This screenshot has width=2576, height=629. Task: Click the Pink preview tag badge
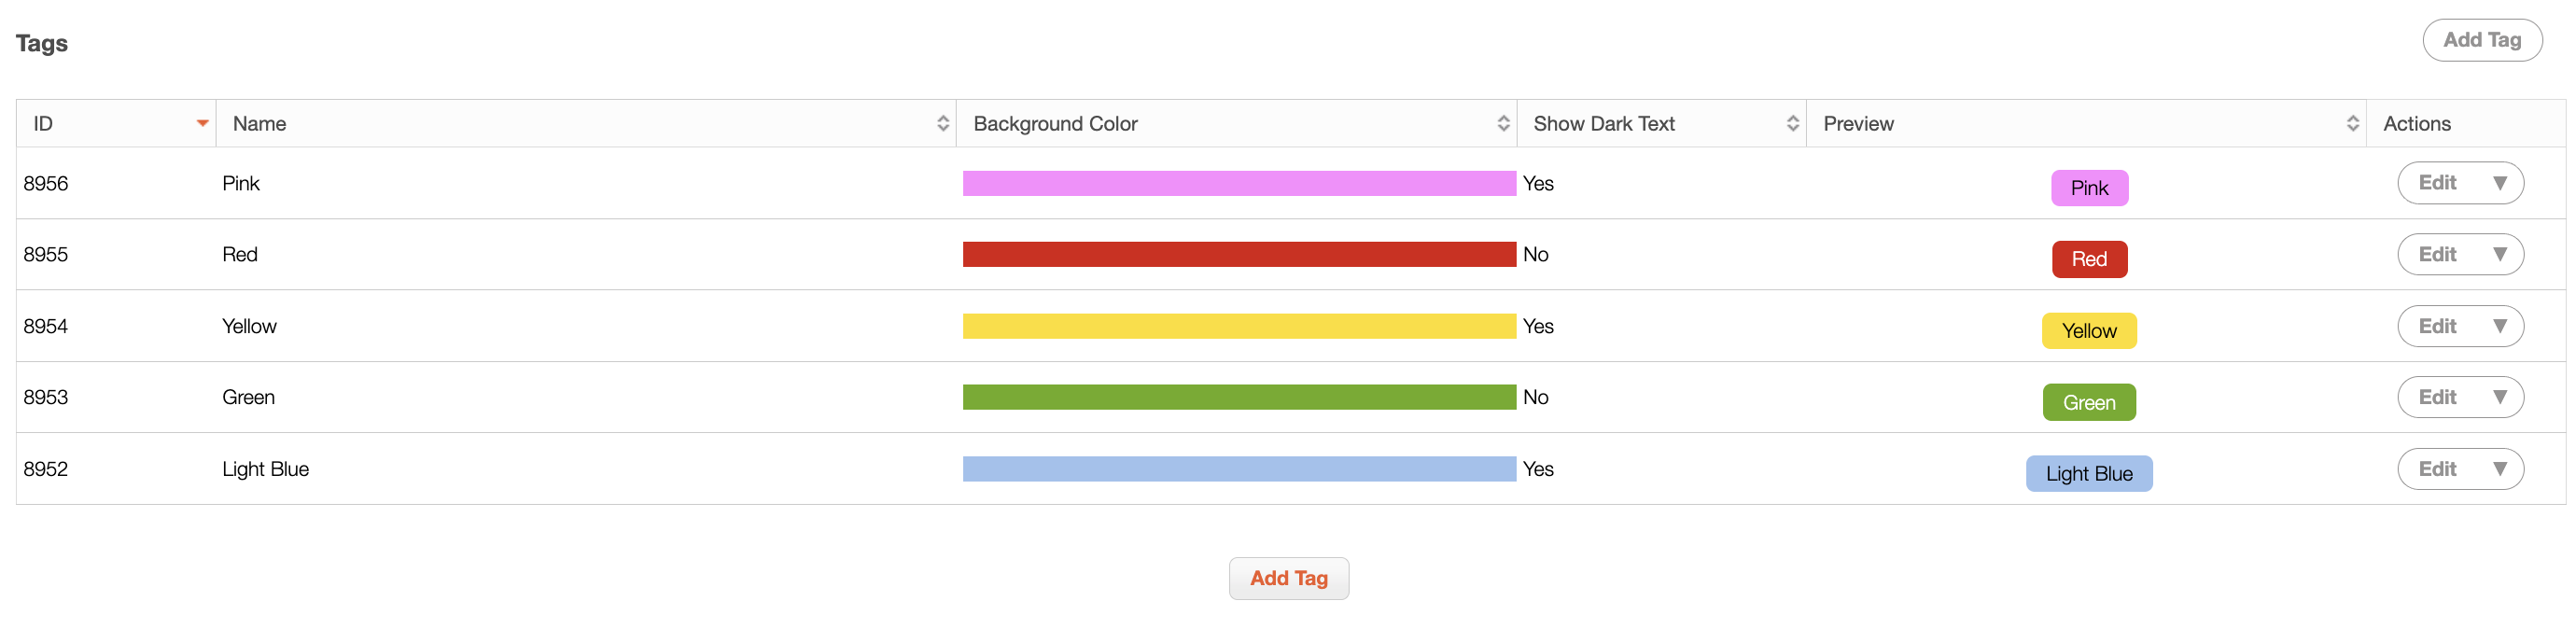(x=2089, y=188)
